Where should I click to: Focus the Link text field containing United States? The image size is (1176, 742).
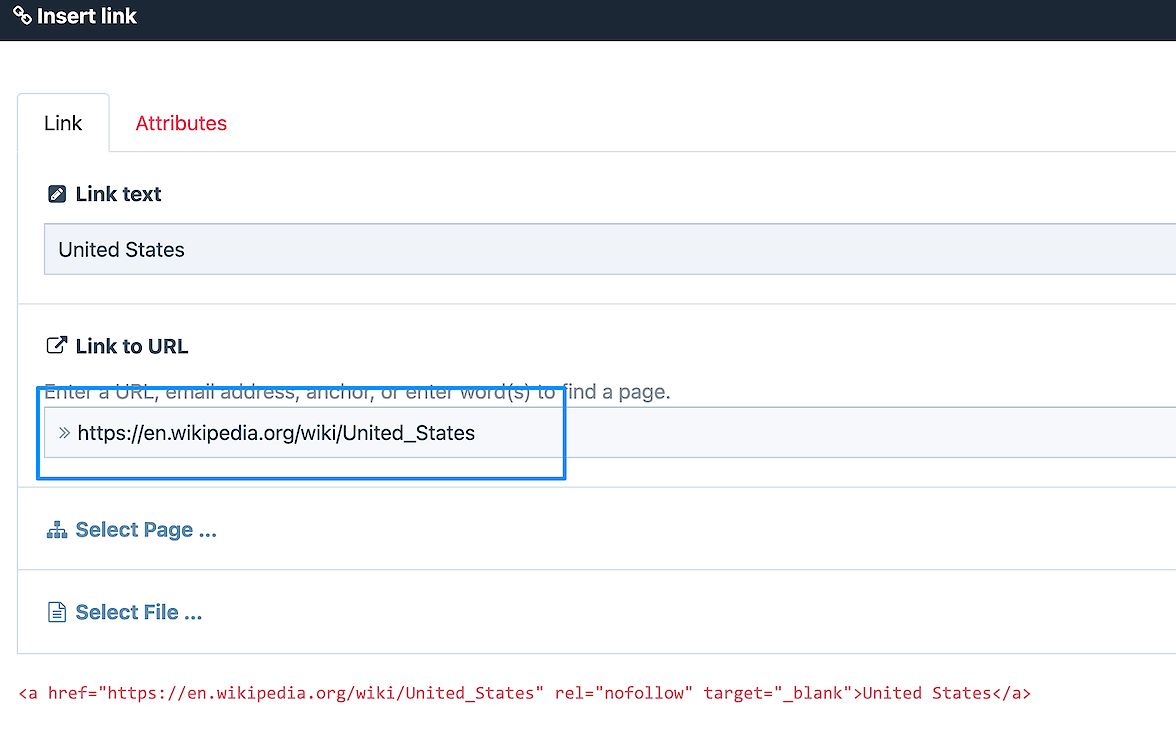pos(600,249)
